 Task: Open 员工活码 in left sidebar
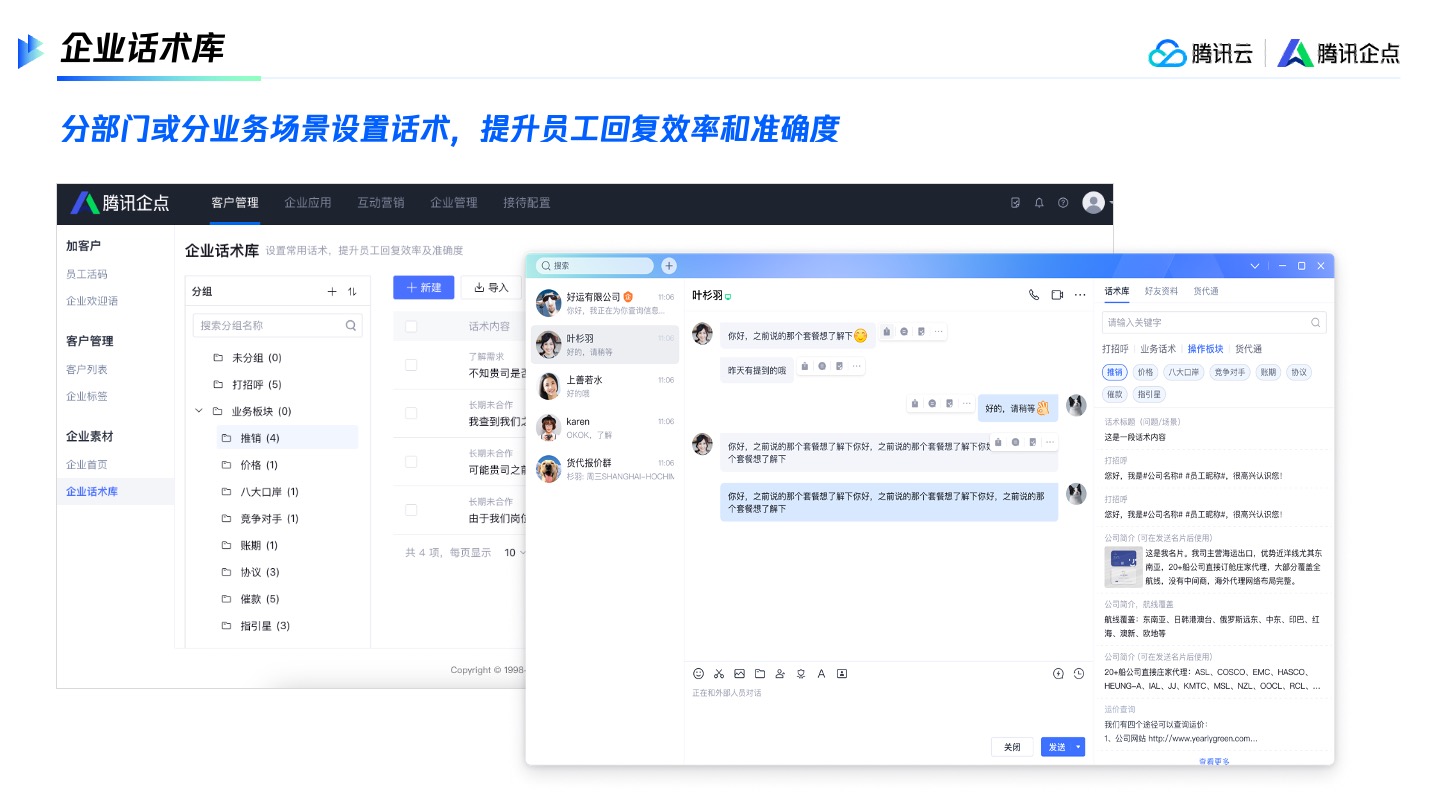click(87, 274)
